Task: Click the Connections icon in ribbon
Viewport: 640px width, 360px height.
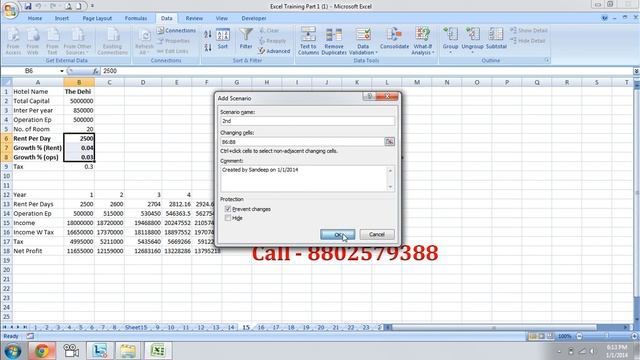Action: coord(176,31)
